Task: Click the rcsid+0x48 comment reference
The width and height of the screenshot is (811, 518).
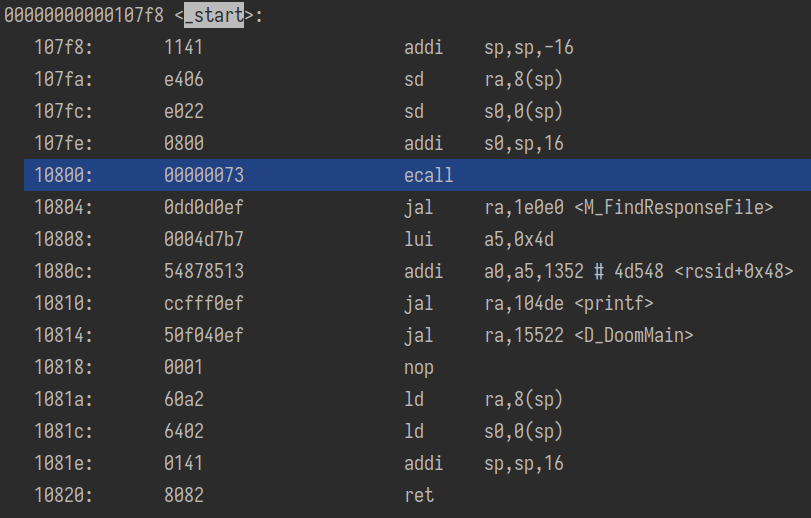Action: pyautogui.click(x=734, y=271)
